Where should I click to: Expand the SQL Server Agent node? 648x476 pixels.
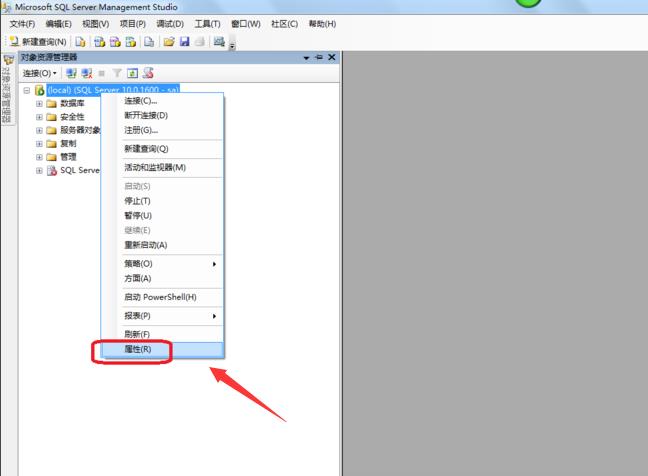39,170
